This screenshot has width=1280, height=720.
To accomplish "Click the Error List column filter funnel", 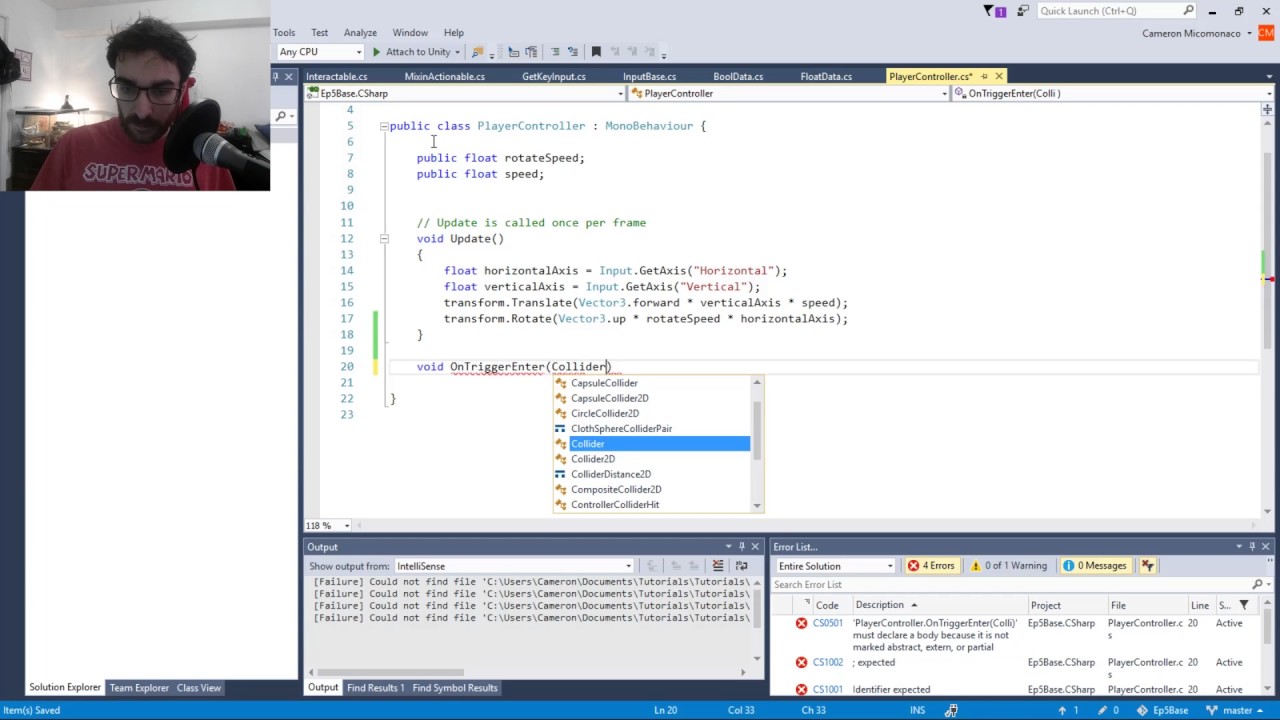I will click(1244, 605).
